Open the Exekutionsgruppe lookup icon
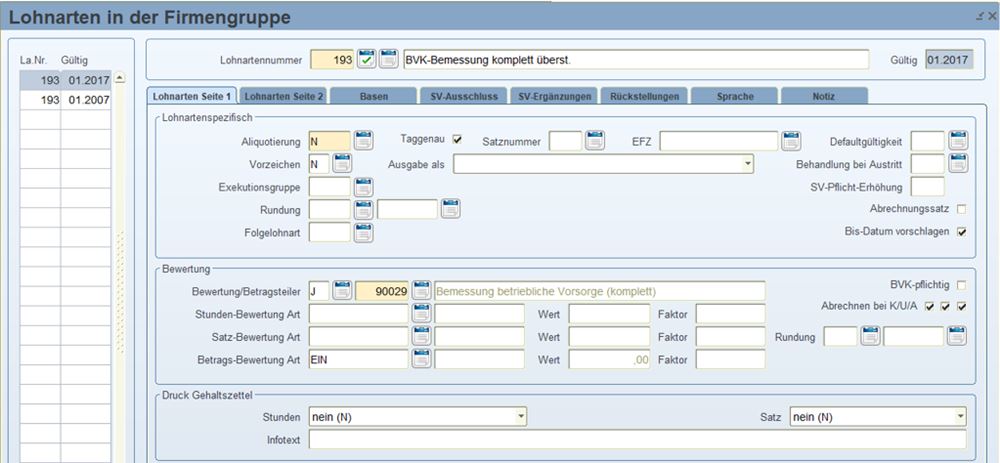 363,187
